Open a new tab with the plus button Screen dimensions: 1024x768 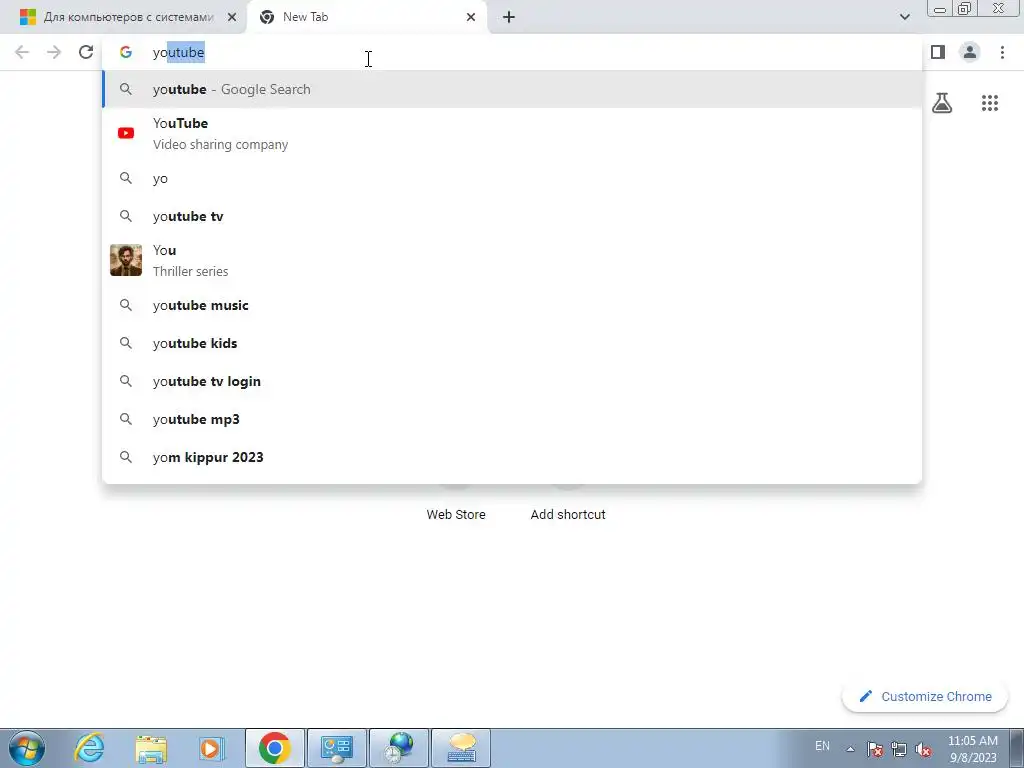(509, 17)
